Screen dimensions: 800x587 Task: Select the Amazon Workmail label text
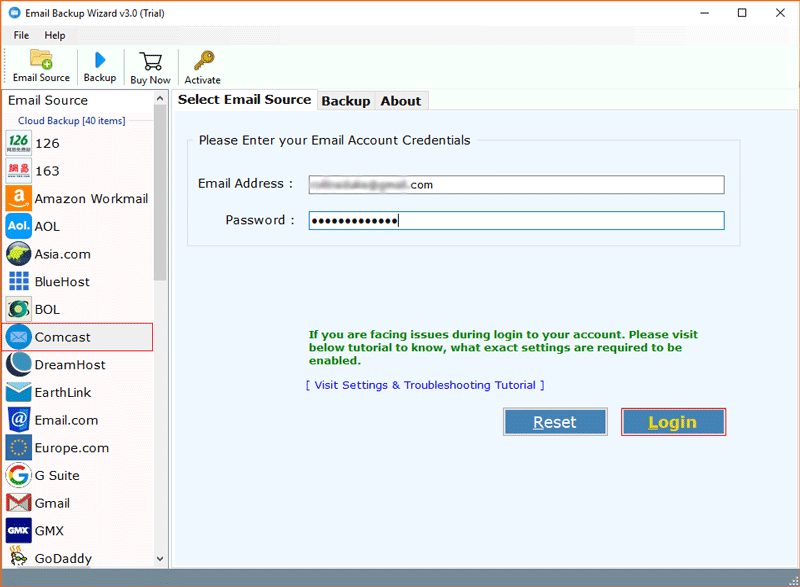(91, 198)
